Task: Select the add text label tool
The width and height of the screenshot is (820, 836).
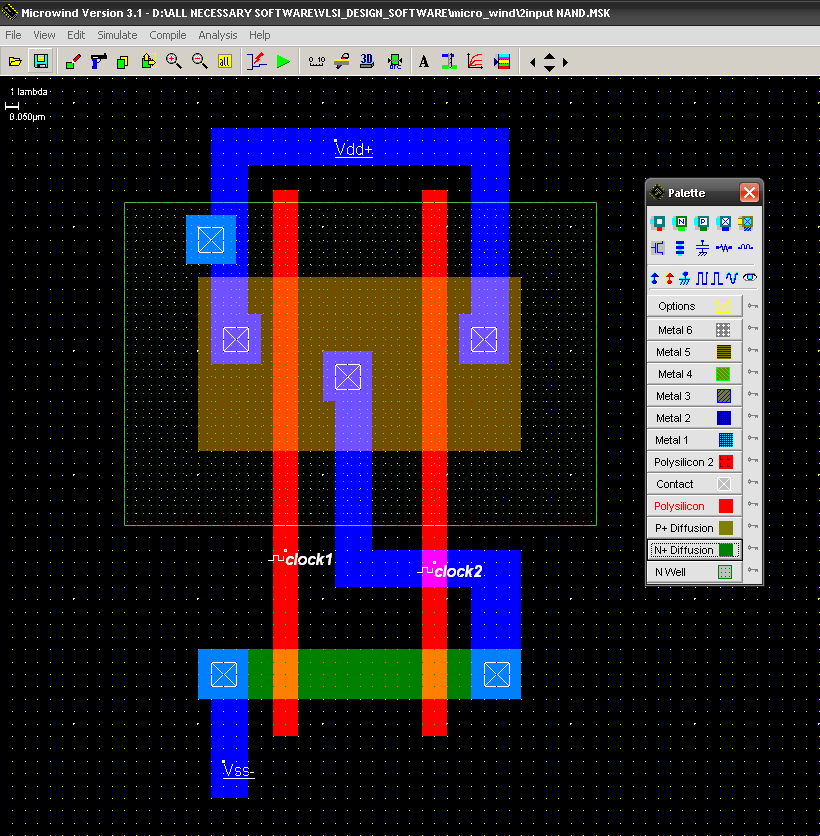Action: (424, 62)
